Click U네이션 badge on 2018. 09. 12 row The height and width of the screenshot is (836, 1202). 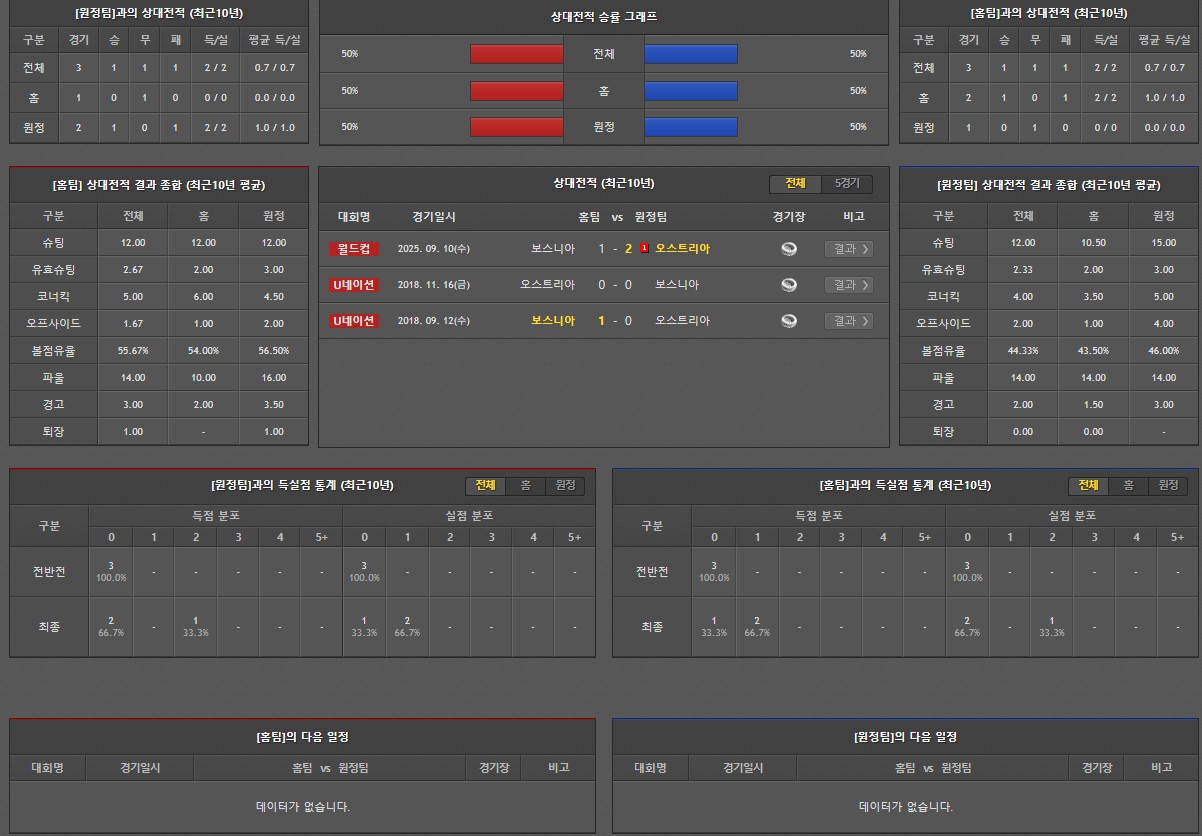point(354,321)
